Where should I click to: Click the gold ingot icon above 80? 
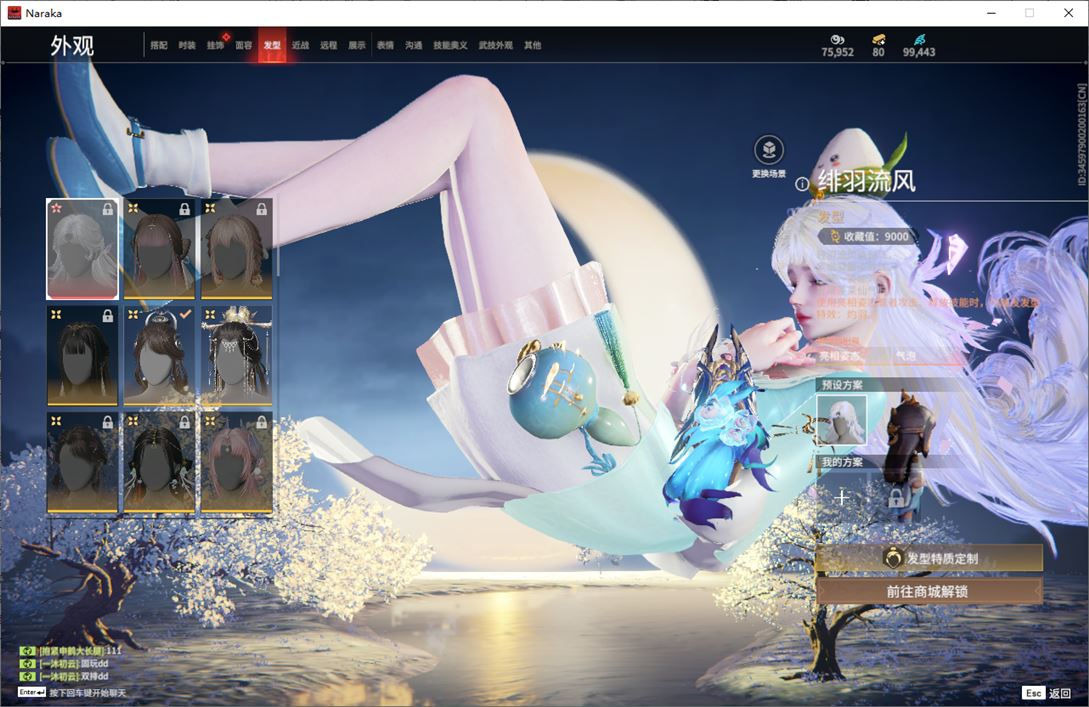(879, 40)
